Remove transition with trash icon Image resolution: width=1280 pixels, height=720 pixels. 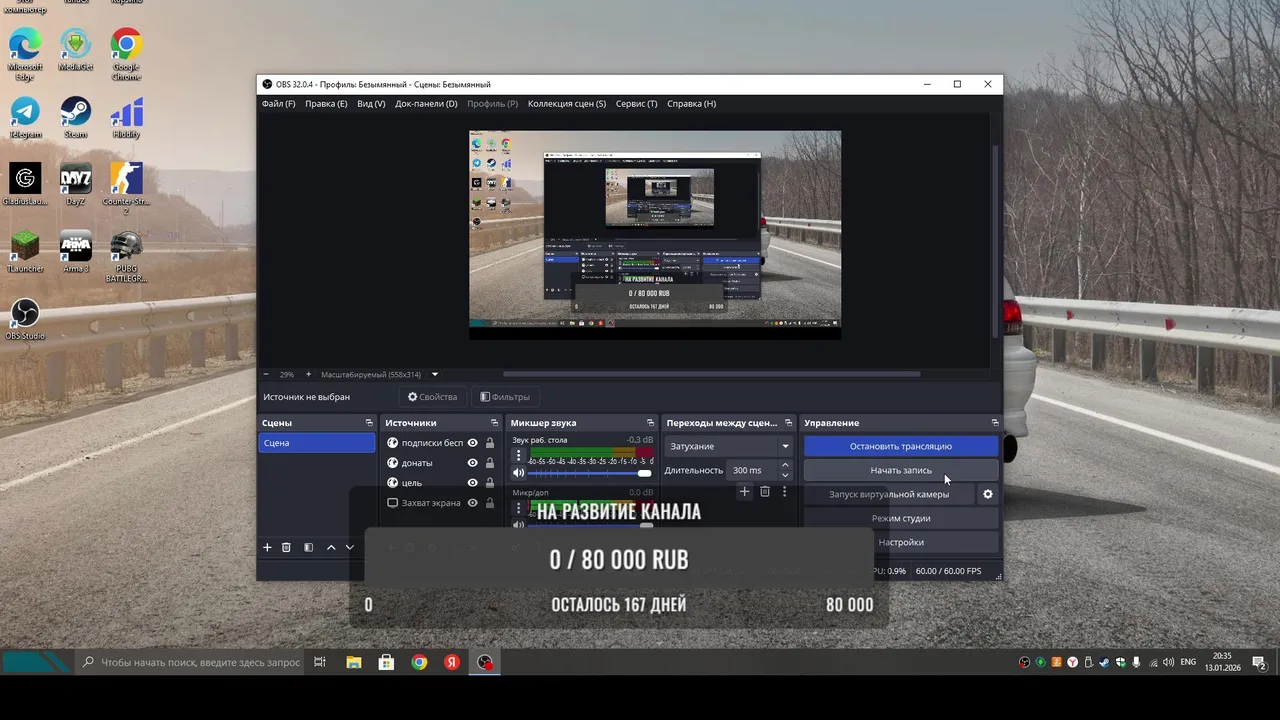click(x=765, y=491)
